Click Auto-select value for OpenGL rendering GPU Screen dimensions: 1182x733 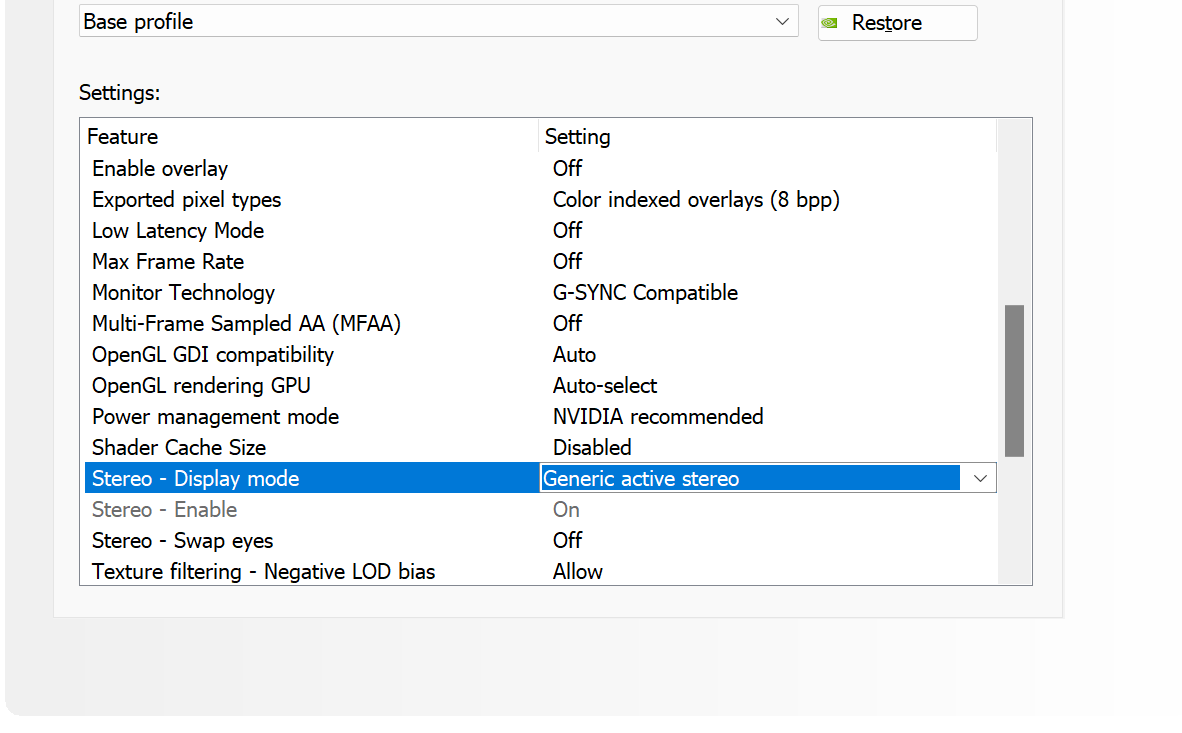tap(605, 385)
